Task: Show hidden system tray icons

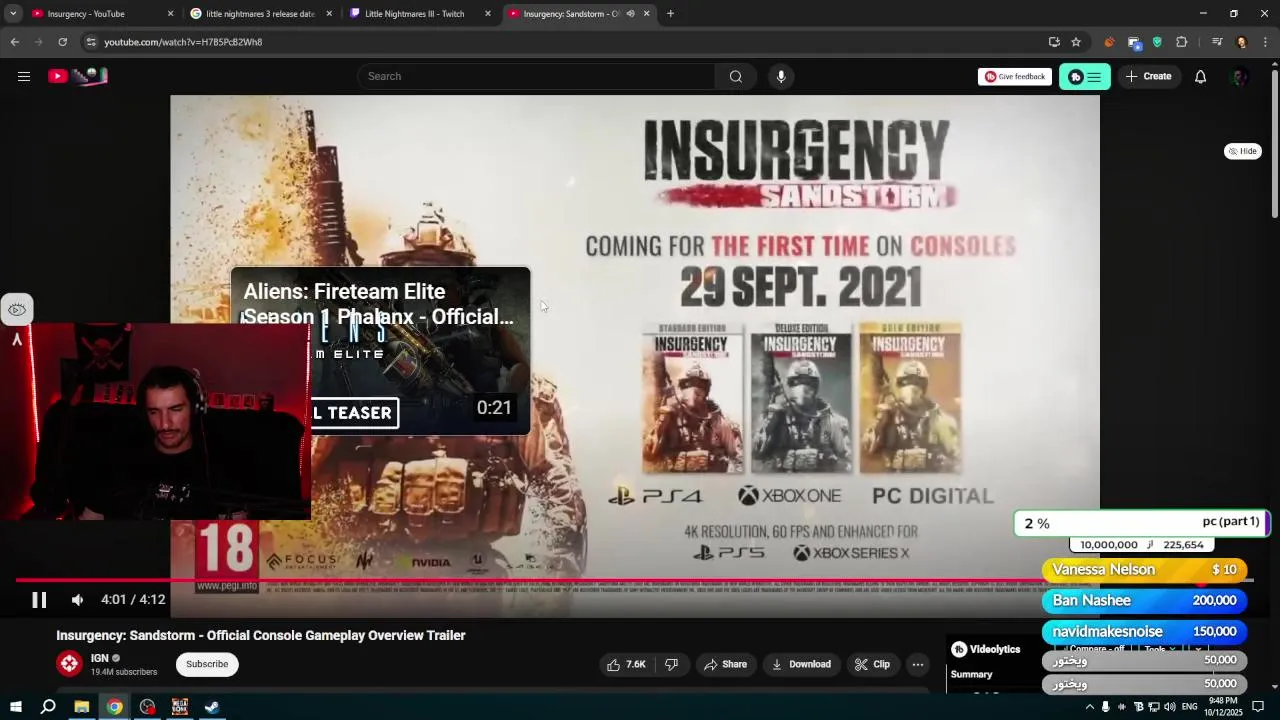Action: click(1089, 707)
